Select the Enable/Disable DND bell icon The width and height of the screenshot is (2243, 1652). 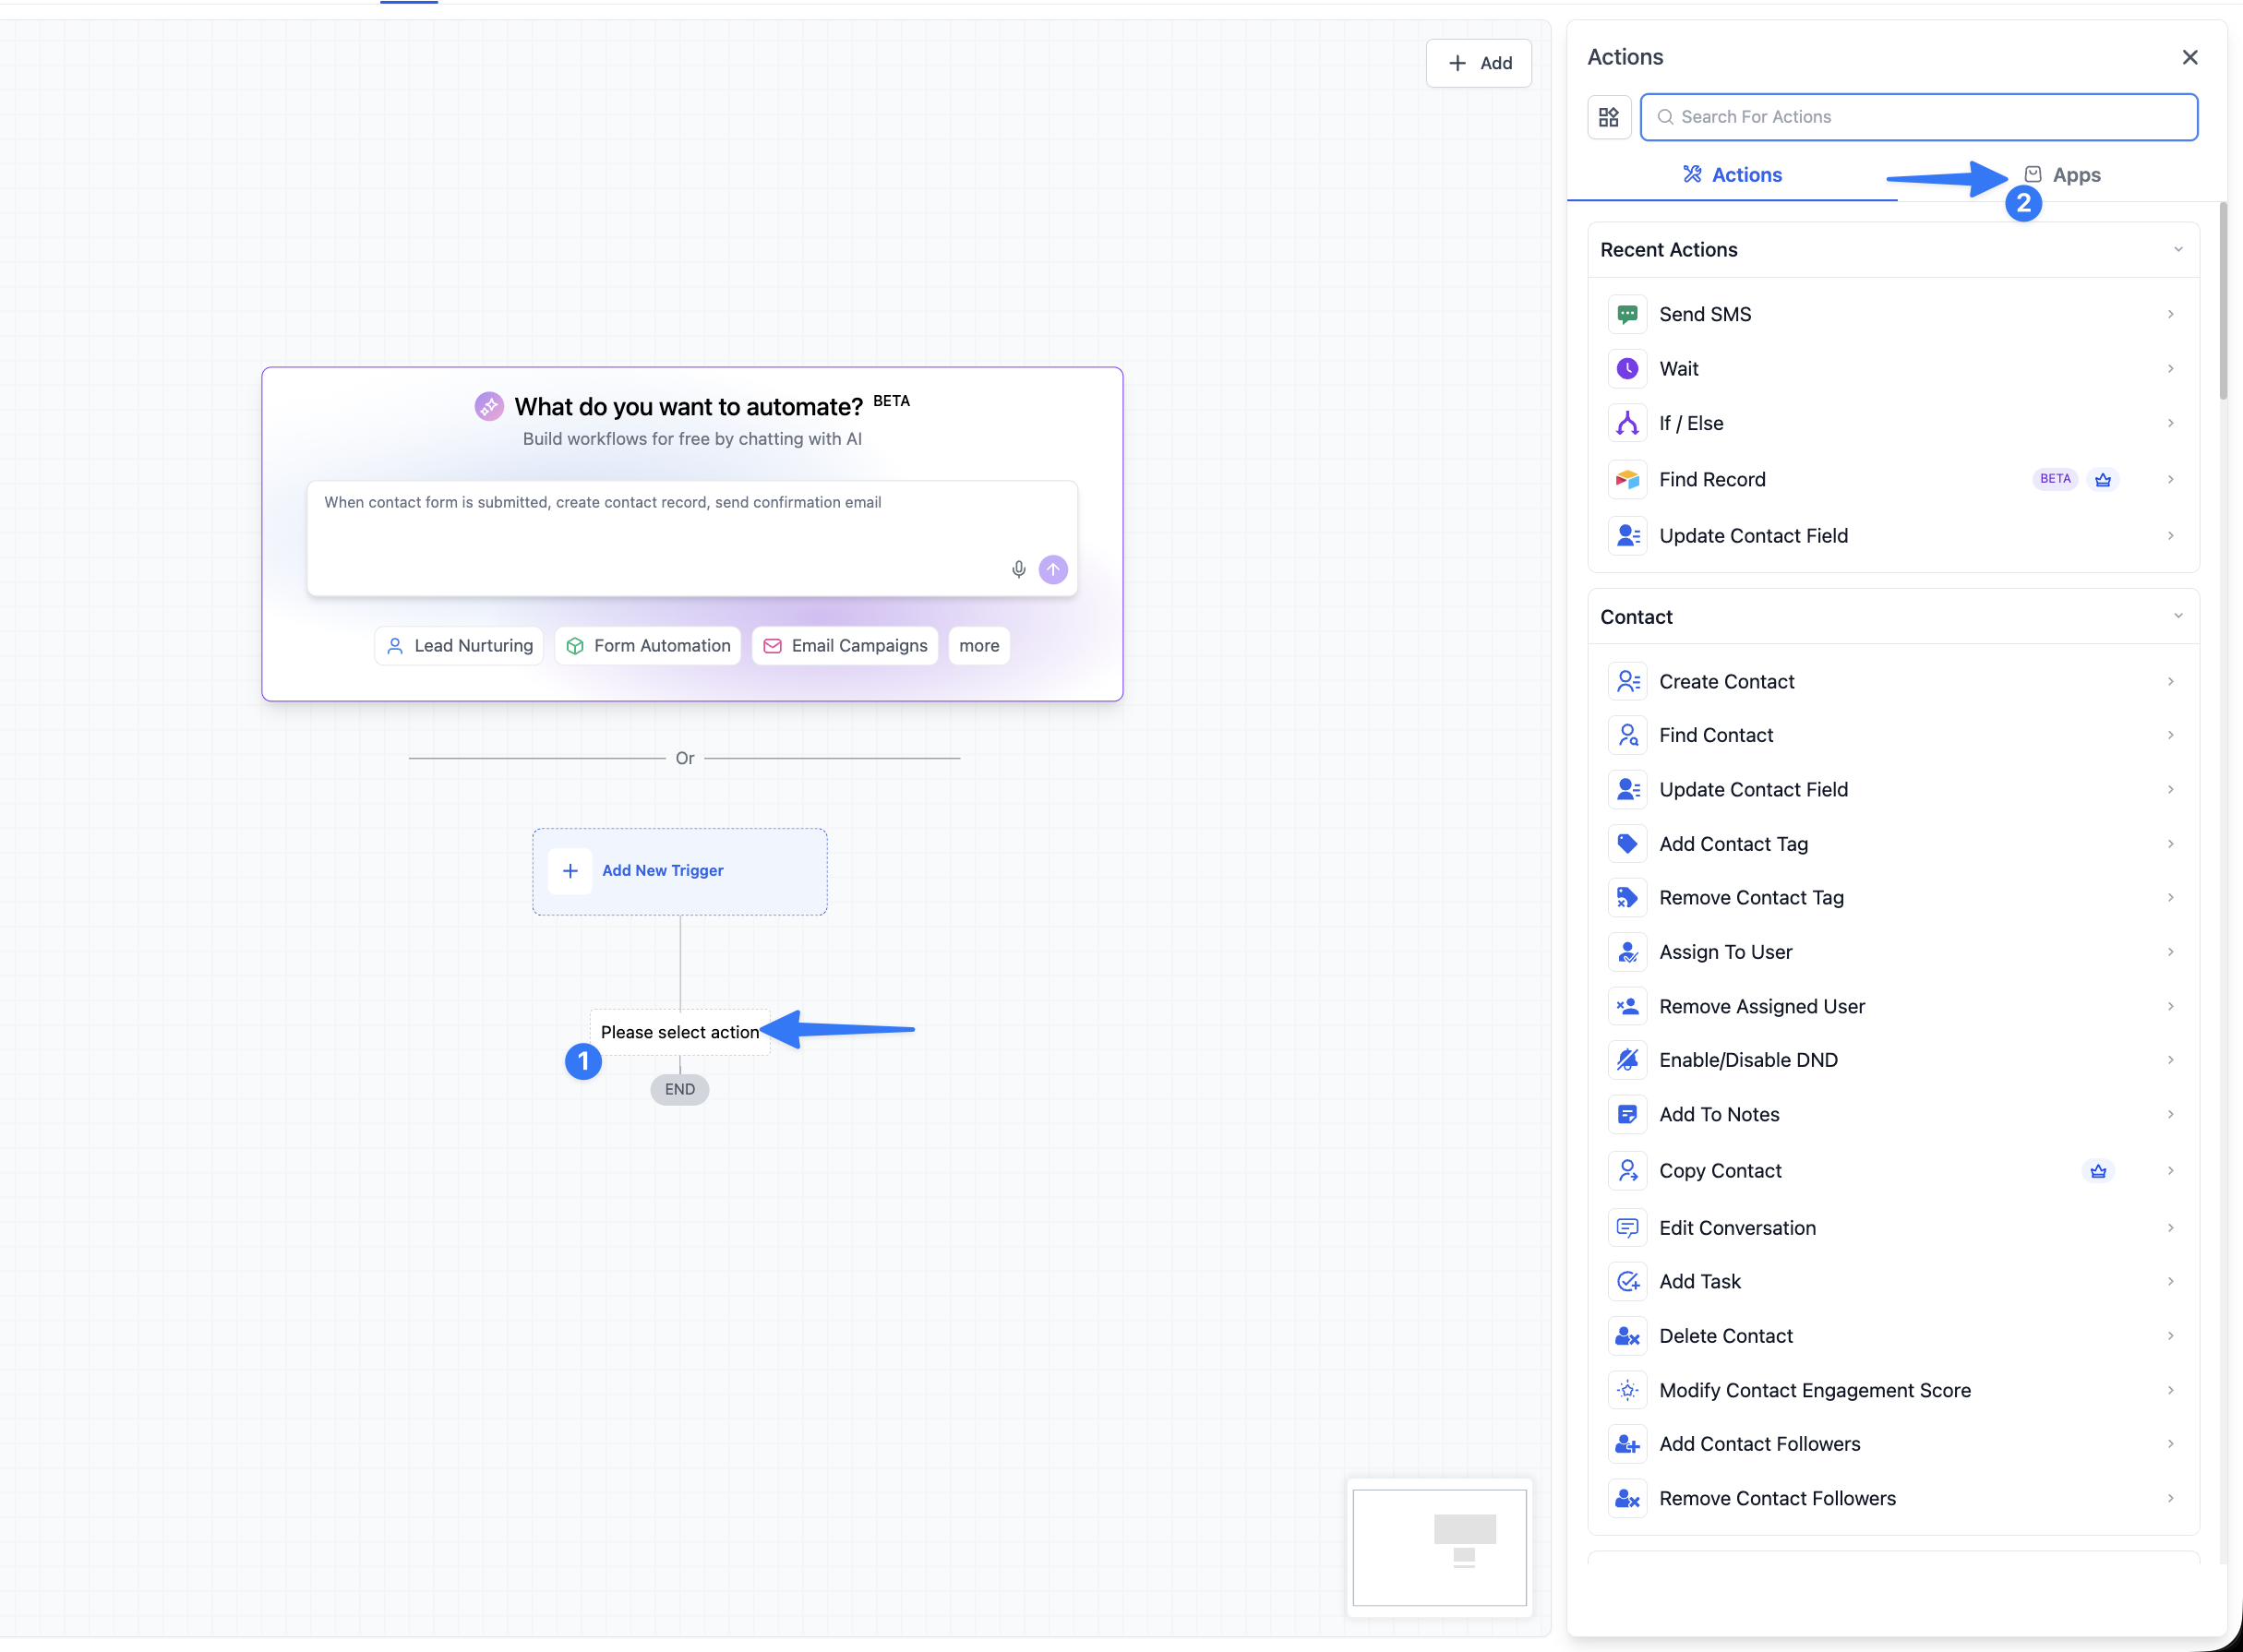tap(1627, 1060)
